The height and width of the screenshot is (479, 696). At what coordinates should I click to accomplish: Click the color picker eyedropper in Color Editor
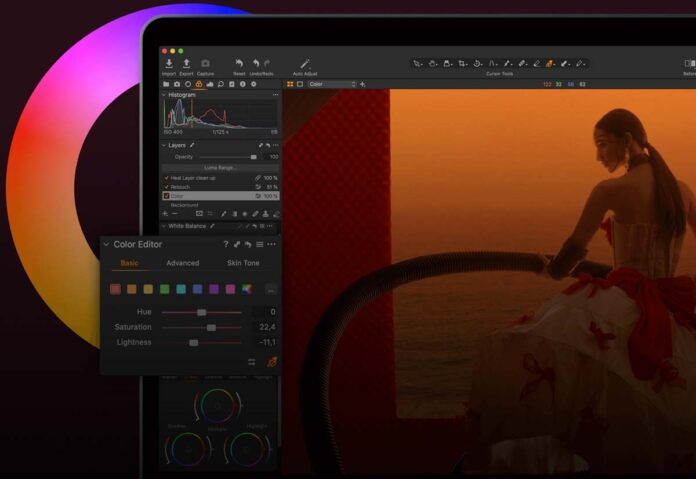pos(271,362)
